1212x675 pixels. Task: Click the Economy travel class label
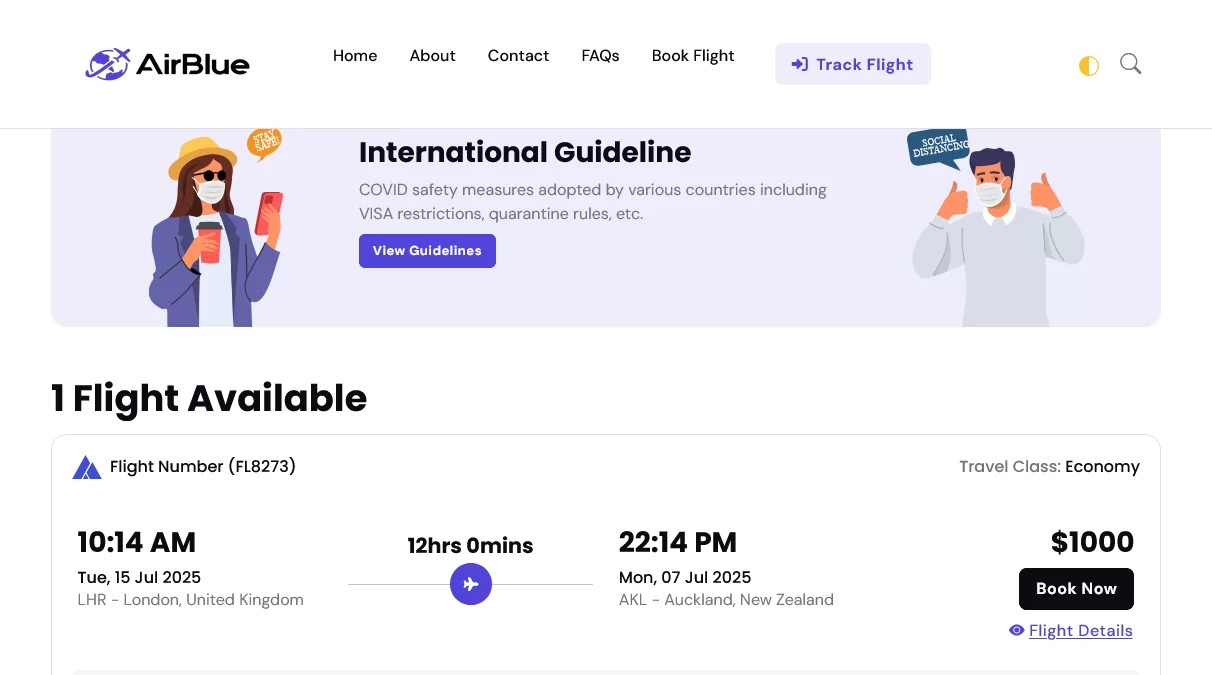point(1102,466)
